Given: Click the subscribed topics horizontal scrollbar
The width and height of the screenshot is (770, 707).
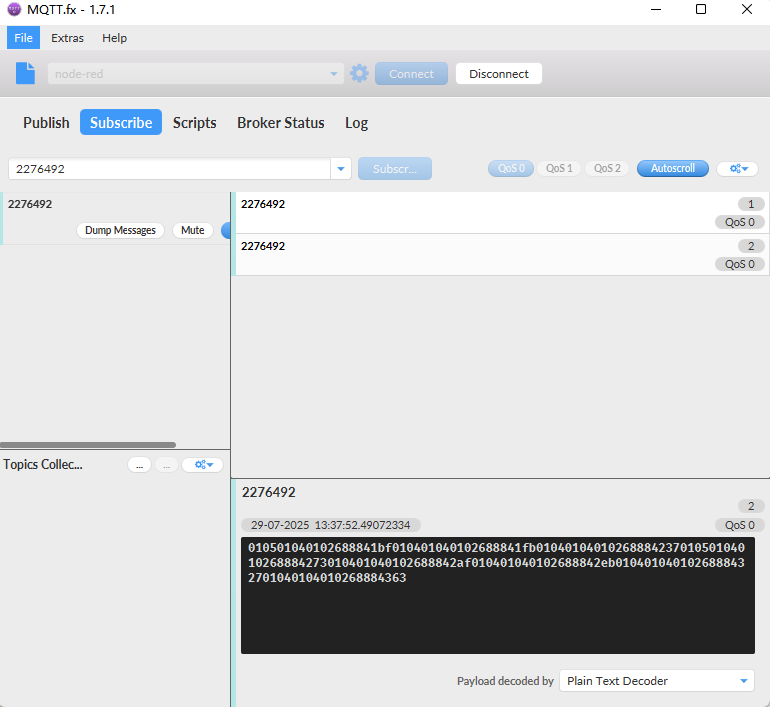Looking at the screenshot, I should [x=88, y=445].
